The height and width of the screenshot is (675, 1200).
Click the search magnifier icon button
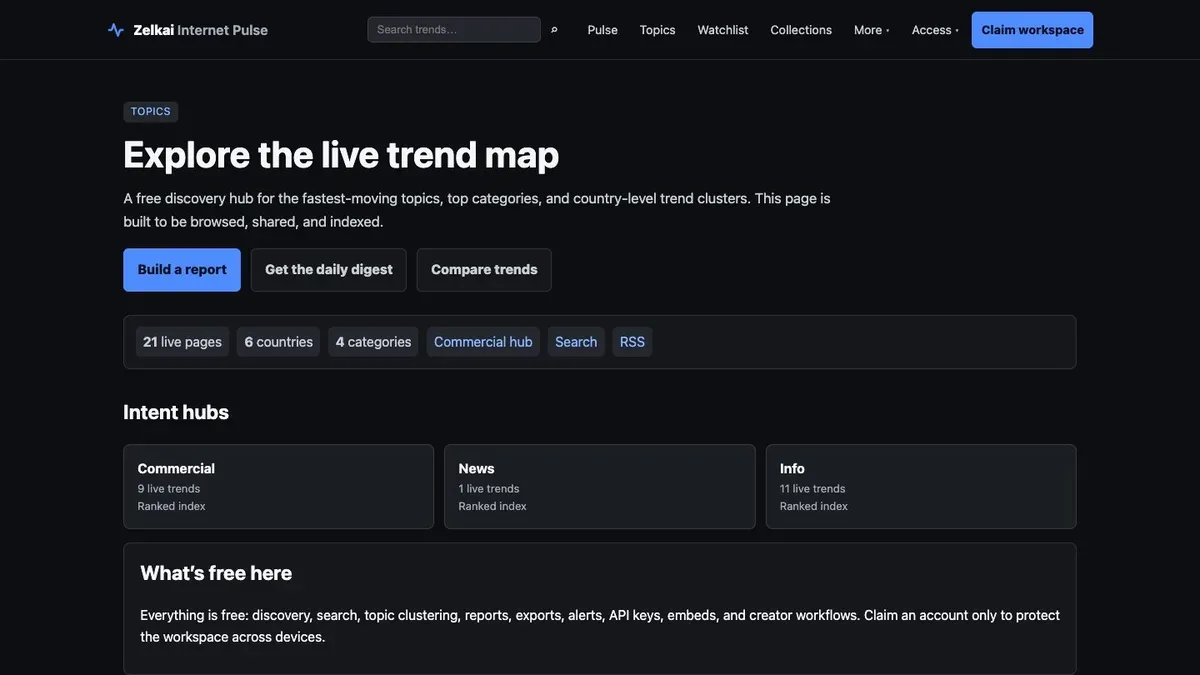(554, 30)
